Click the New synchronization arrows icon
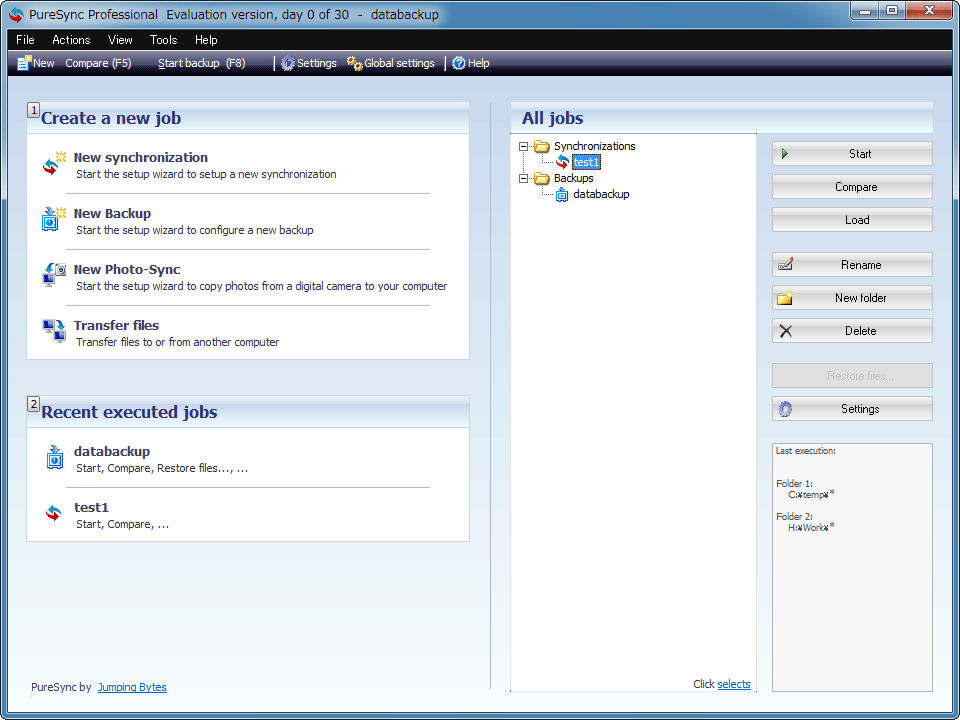 (x=54, y=163)
